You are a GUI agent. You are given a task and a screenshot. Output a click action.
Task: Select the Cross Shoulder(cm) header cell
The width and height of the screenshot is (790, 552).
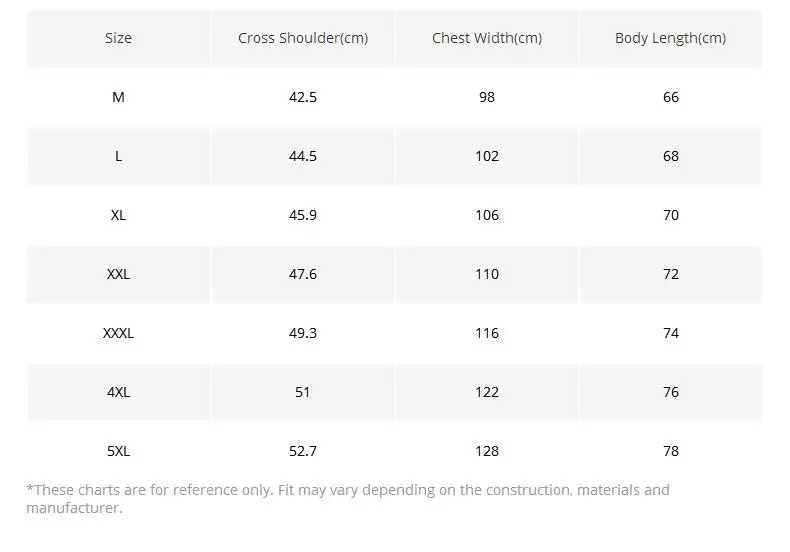click(303, 38)
